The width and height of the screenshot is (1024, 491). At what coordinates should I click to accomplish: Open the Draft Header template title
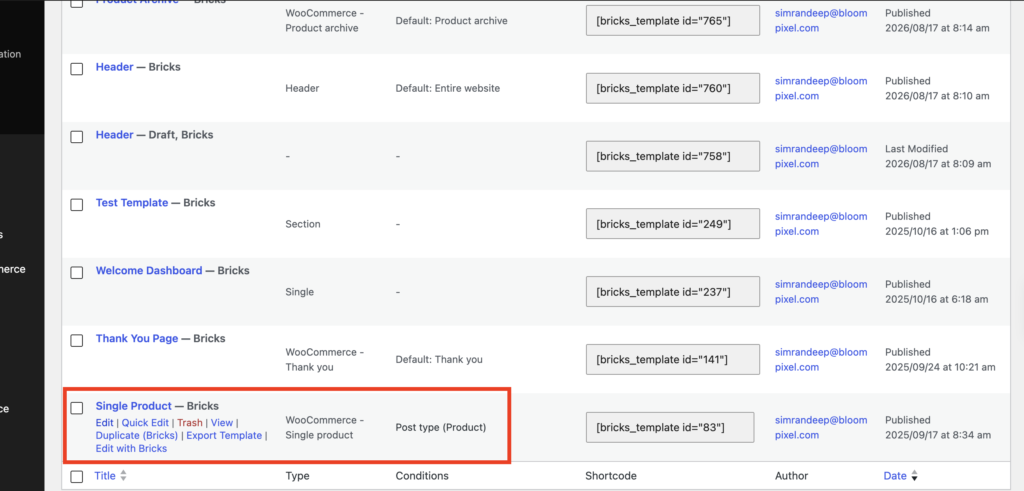(x=114, y=135)
